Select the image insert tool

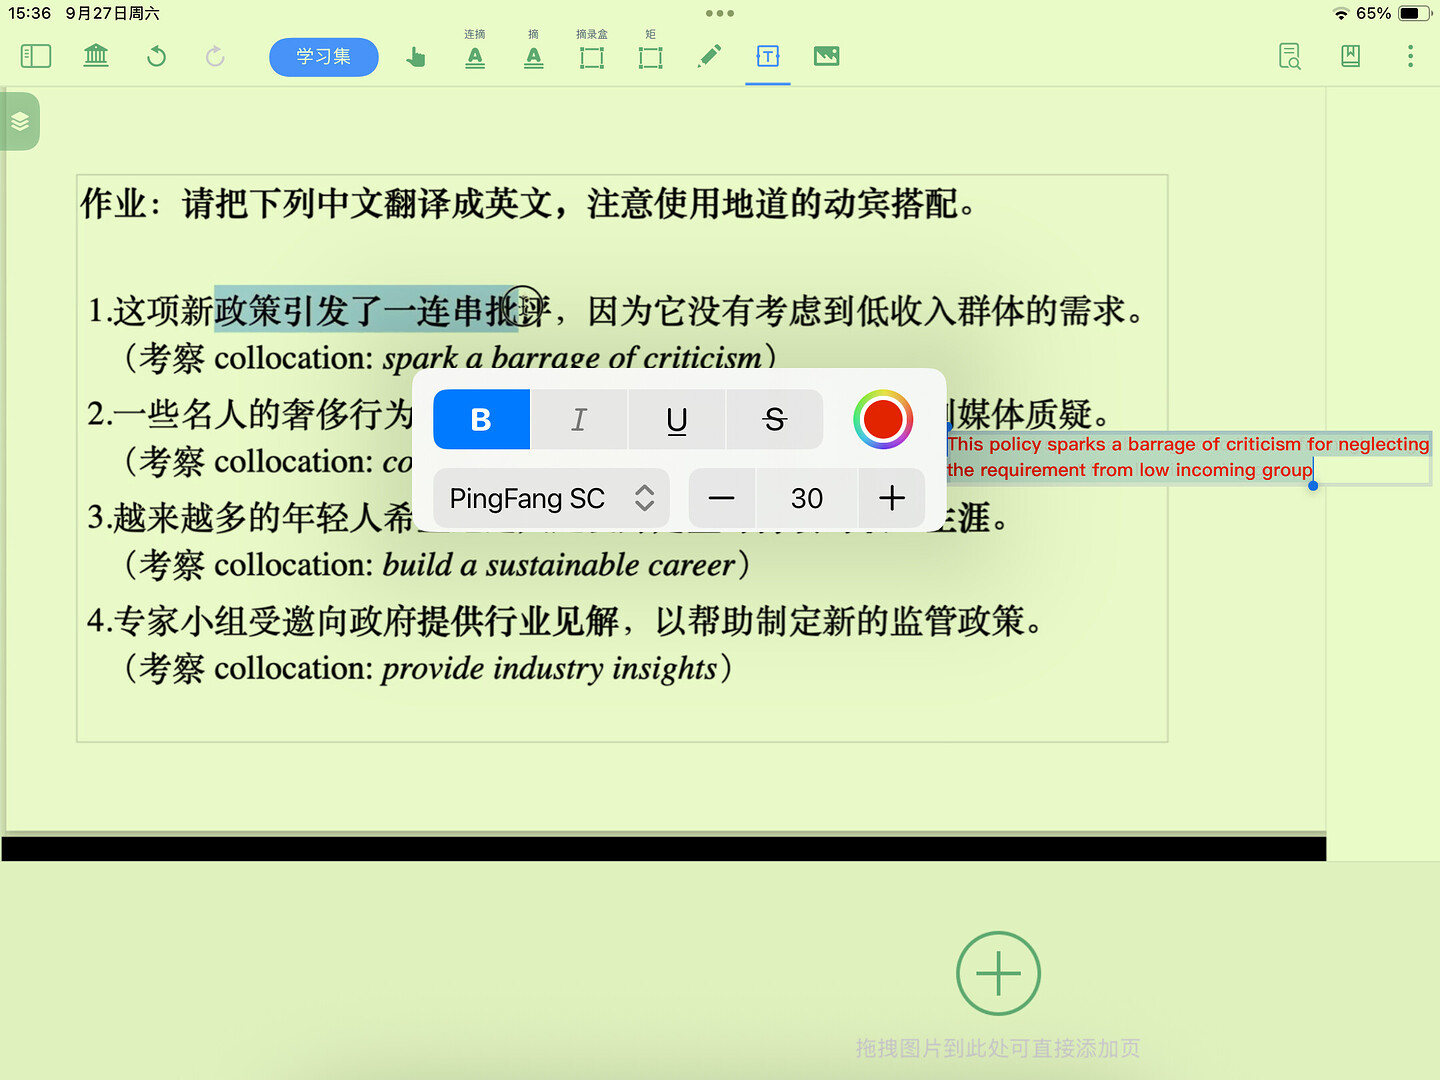(826, 56)
